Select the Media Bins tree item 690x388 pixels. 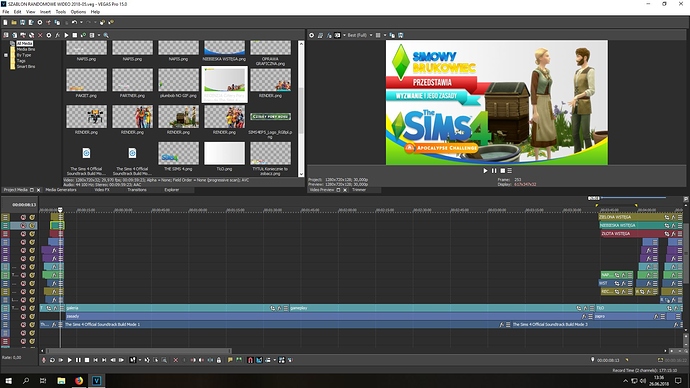point(26,49)
